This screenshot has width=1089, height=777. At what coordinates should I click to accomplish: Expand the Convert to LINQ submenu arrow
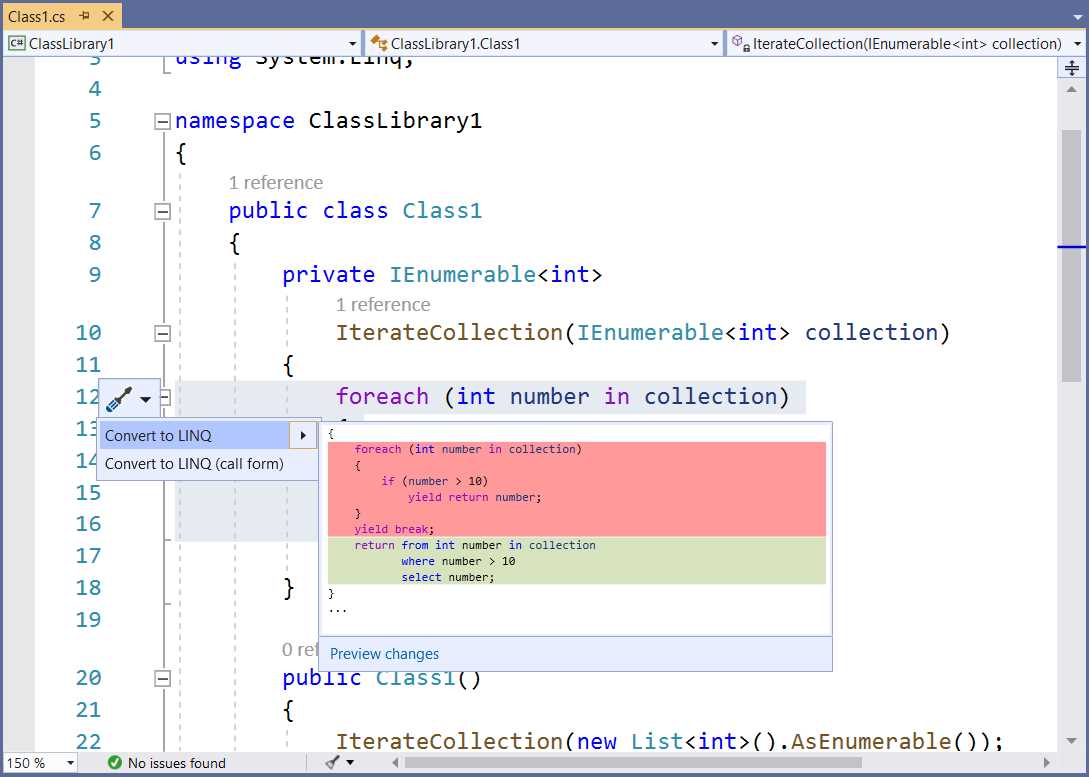pyautogui.click(x=303, y=435)
